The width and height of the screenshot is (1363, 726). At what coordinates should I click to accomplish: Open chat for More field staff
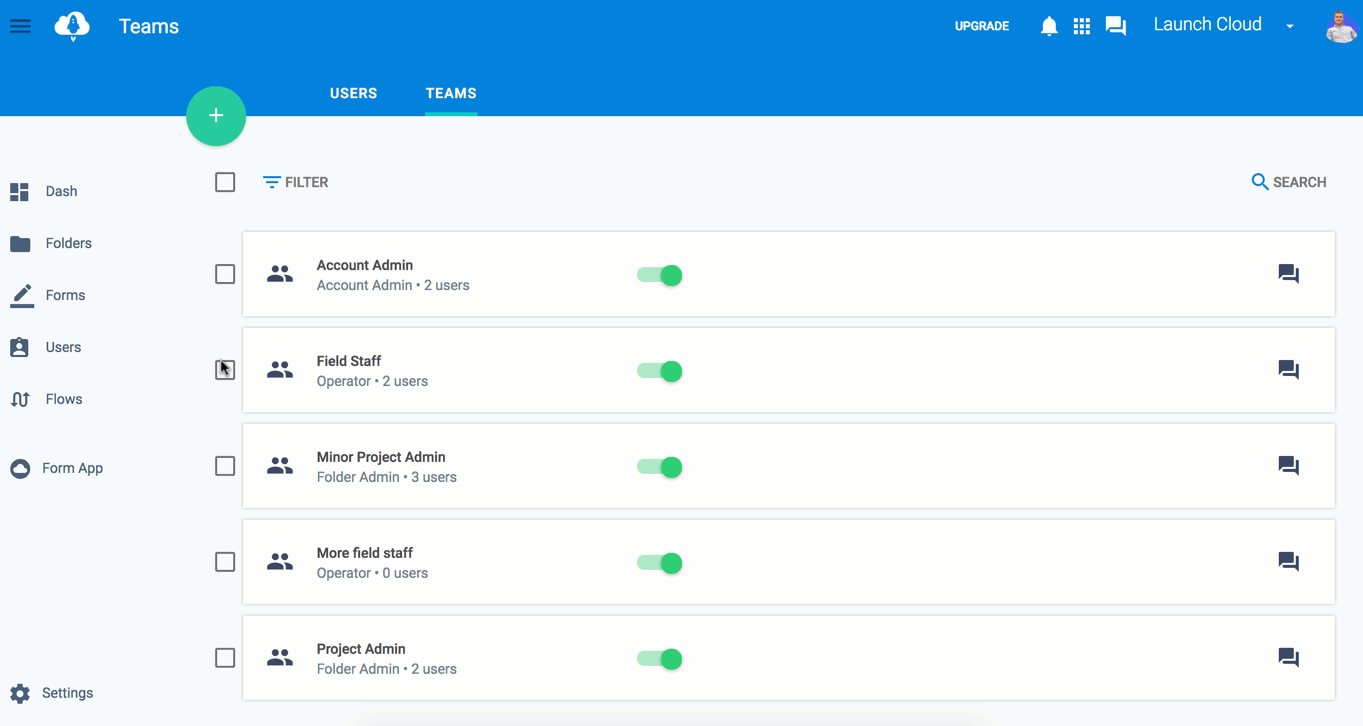pos(1289,562)
